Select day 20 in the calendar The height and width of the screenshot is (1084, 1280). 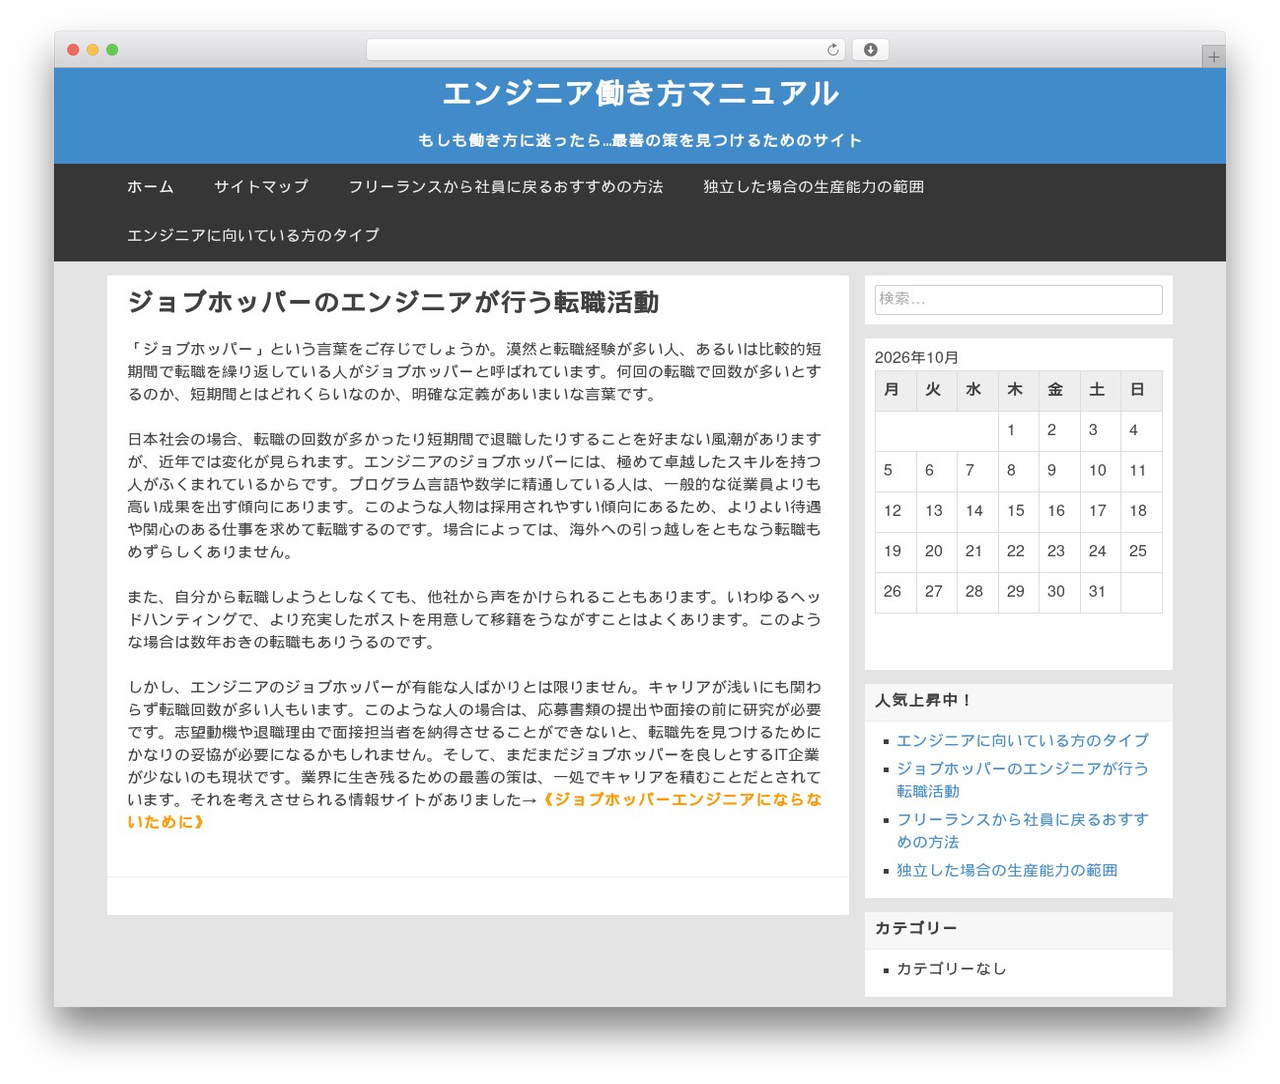pyautogui.click(x=934, y=551)
